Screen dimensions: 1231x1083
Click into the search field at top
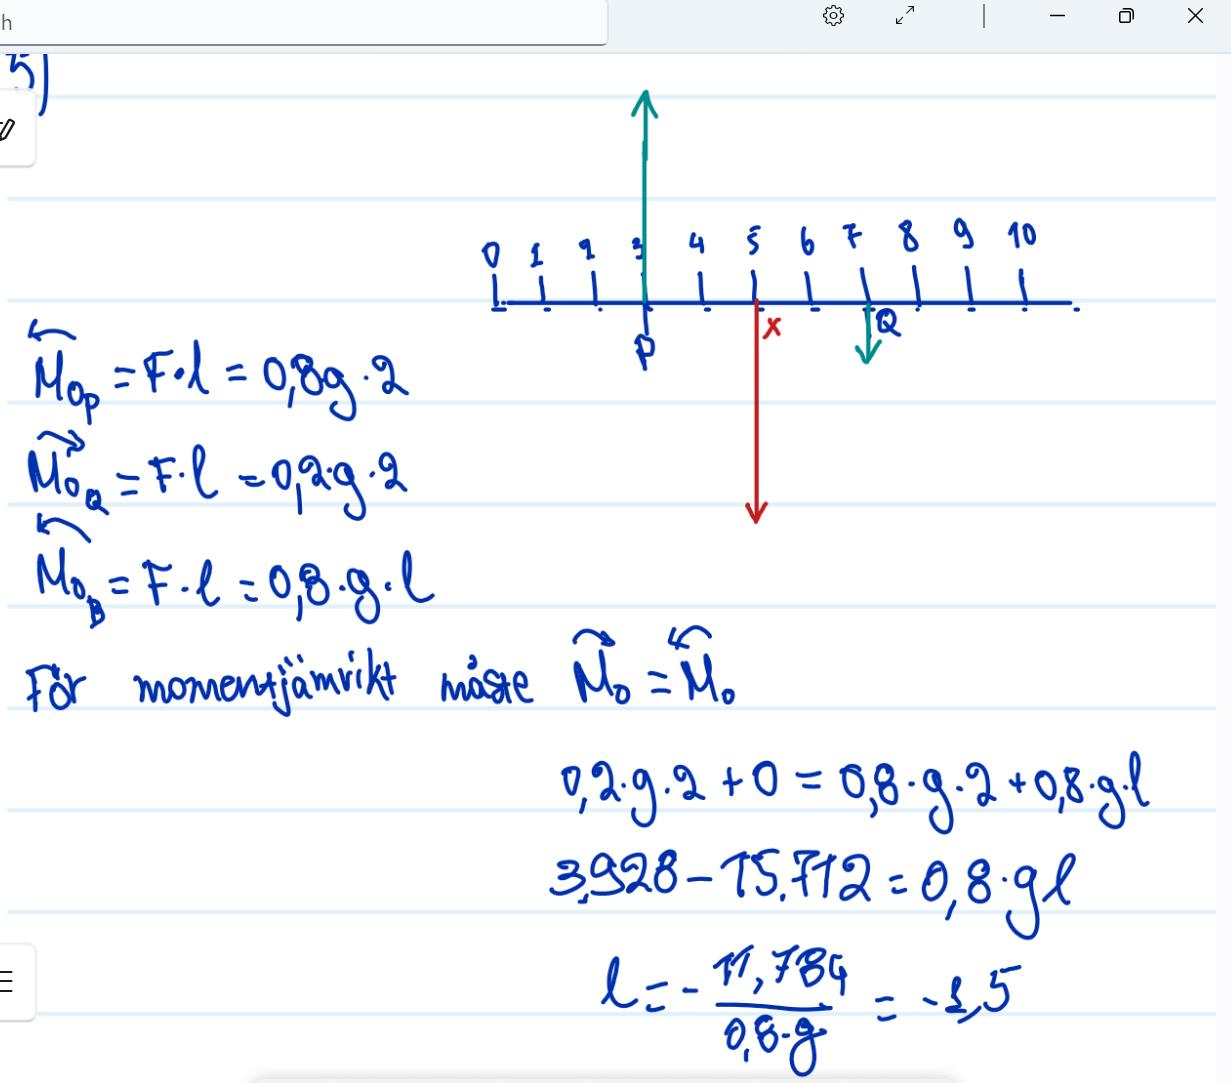pos(300,22)
